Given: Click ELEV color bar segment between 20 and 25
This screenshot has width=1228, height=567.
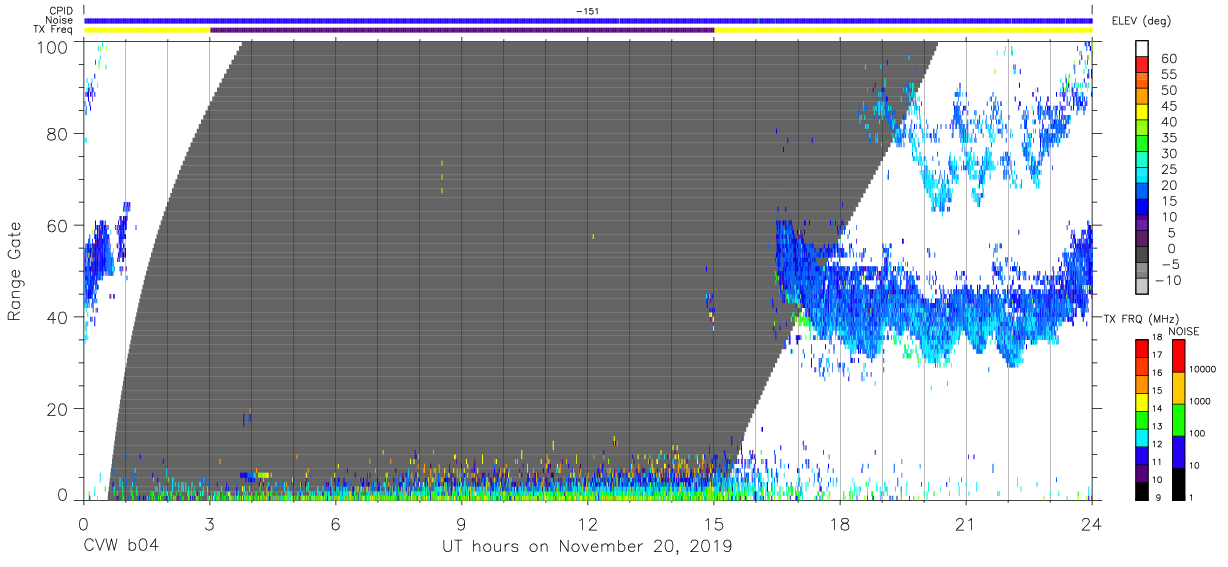Looking at the screenshot, I should pos(1142,175).
